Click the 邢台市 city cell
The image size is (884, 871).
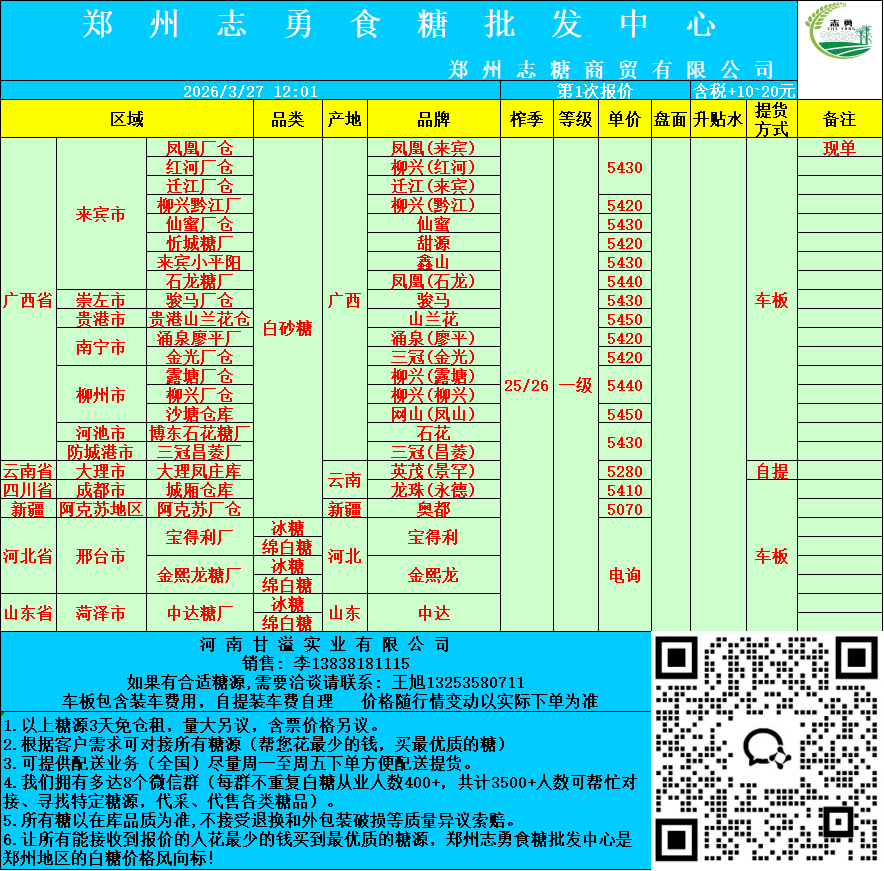pos(101,556)
